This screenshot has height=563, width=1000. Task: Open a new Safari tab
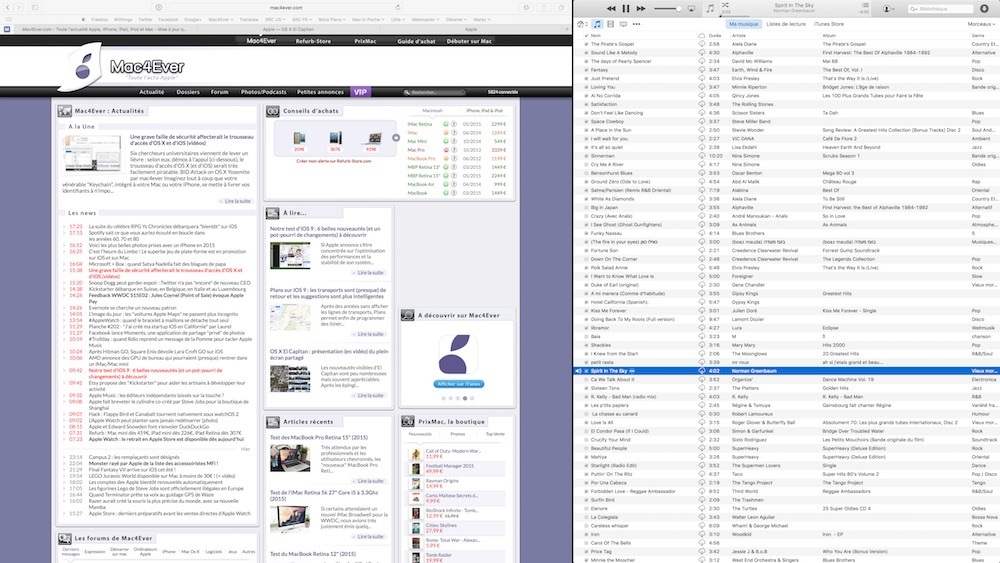[x=567, y=29]
